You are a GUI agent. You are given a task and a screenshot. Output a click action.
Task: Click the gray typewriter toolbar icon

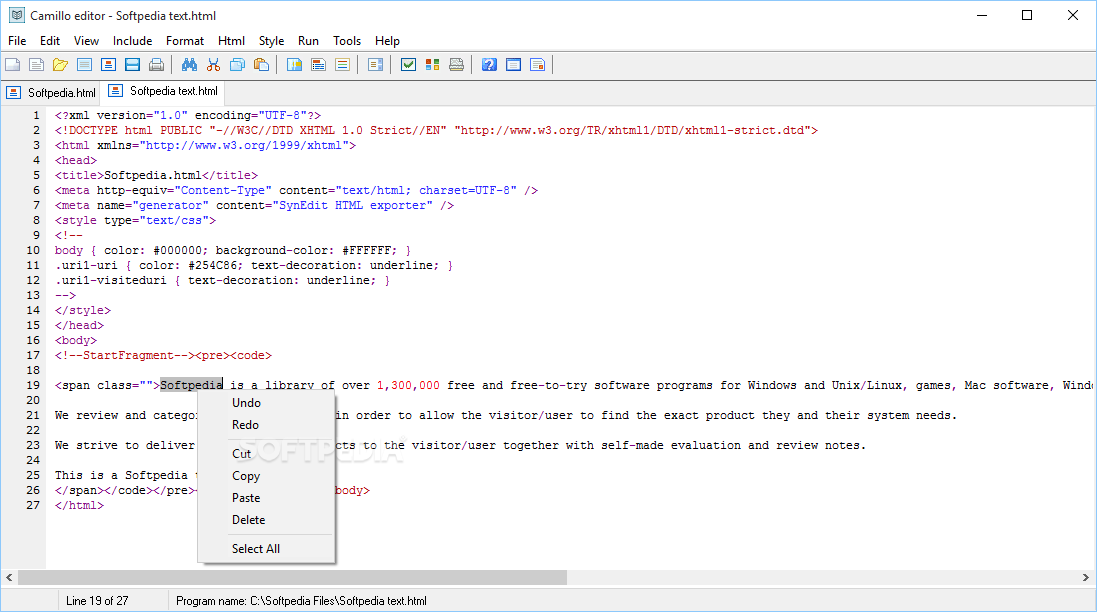456,65
